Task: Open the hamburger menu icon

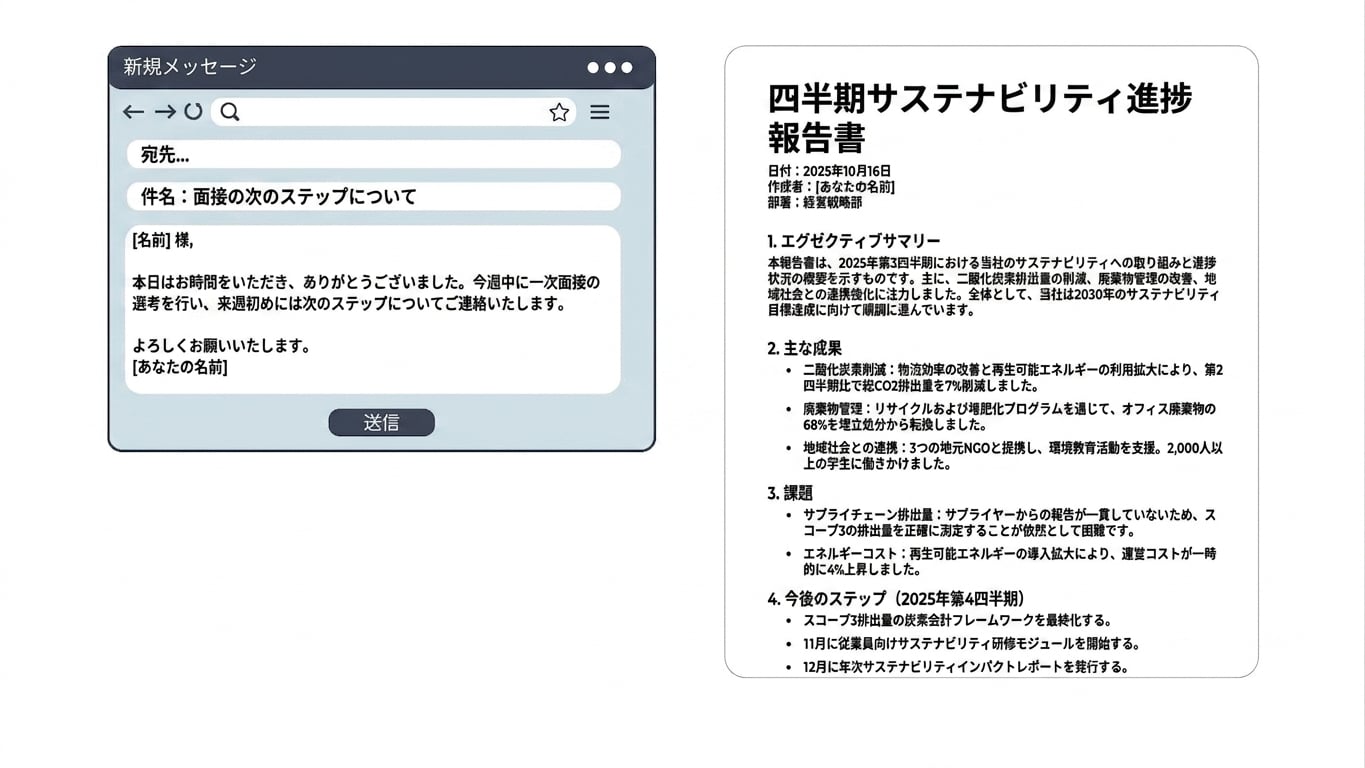Action: 599,112
